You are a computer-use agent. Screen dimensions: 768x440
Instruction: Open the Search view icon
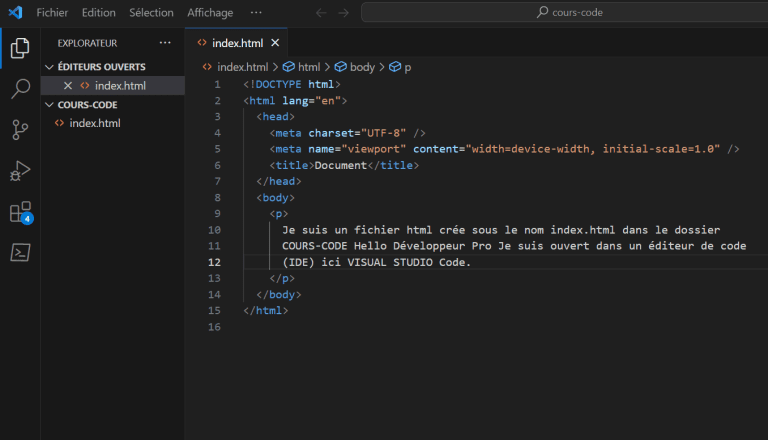[20, 89]
